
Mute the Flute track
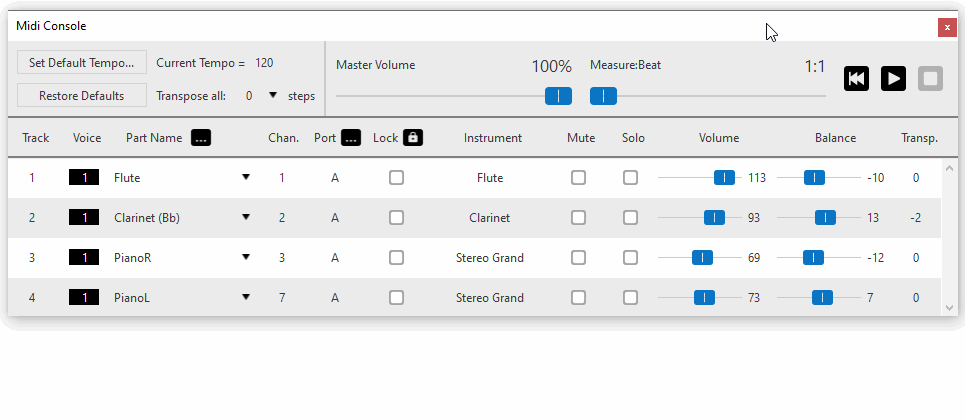579,178
